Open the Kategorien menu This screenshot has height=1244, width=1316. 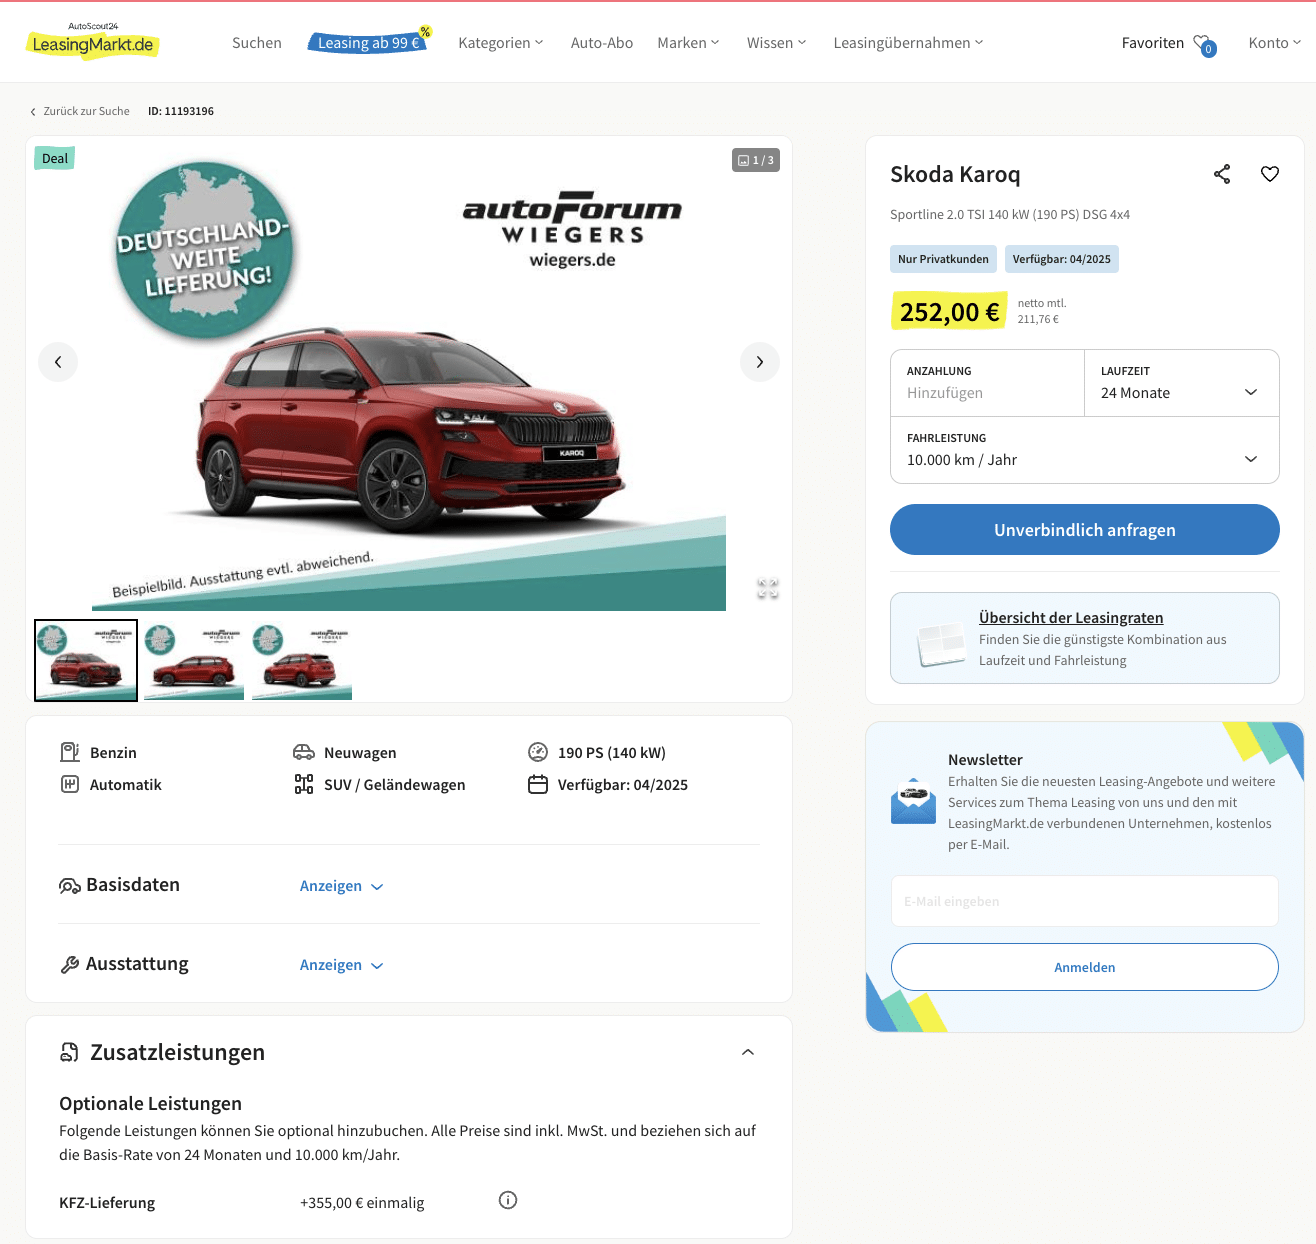501,43
